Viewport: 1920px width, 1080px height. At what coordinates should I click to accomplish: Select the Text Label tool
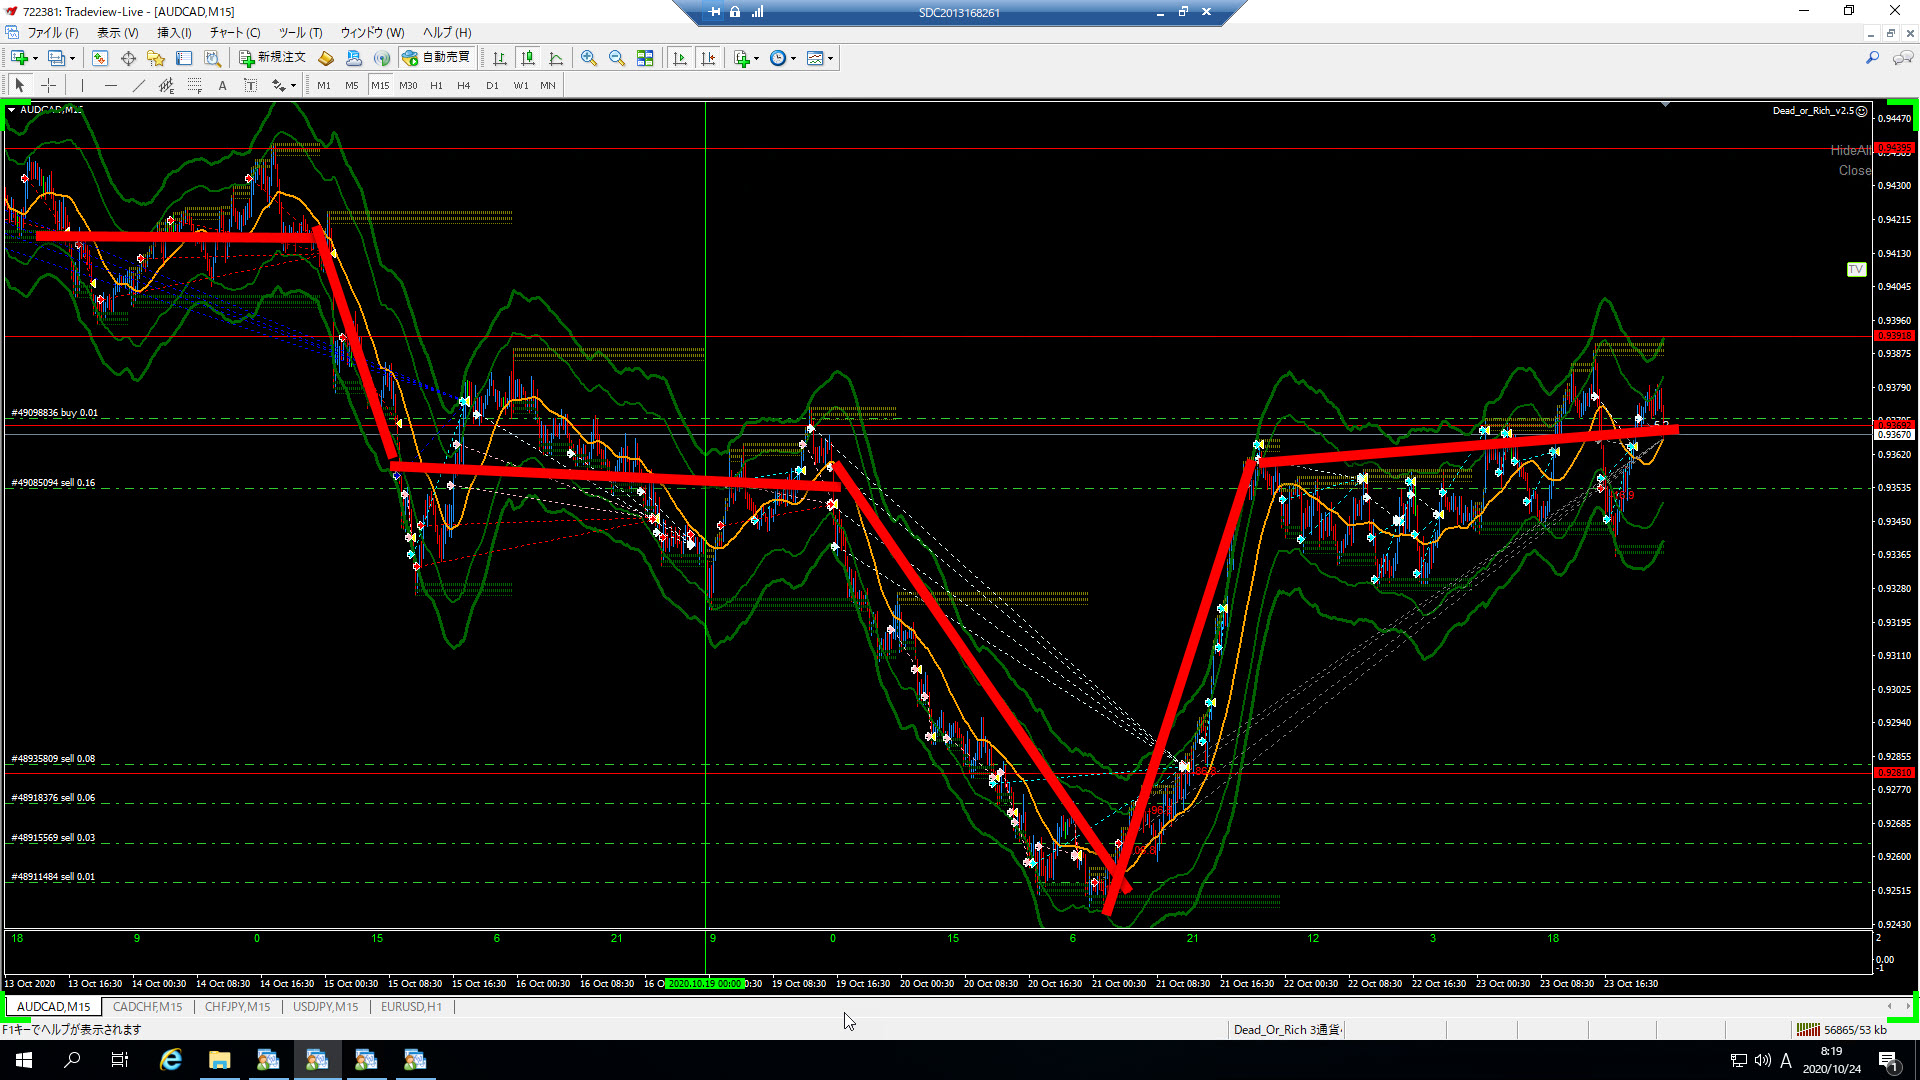250,85
